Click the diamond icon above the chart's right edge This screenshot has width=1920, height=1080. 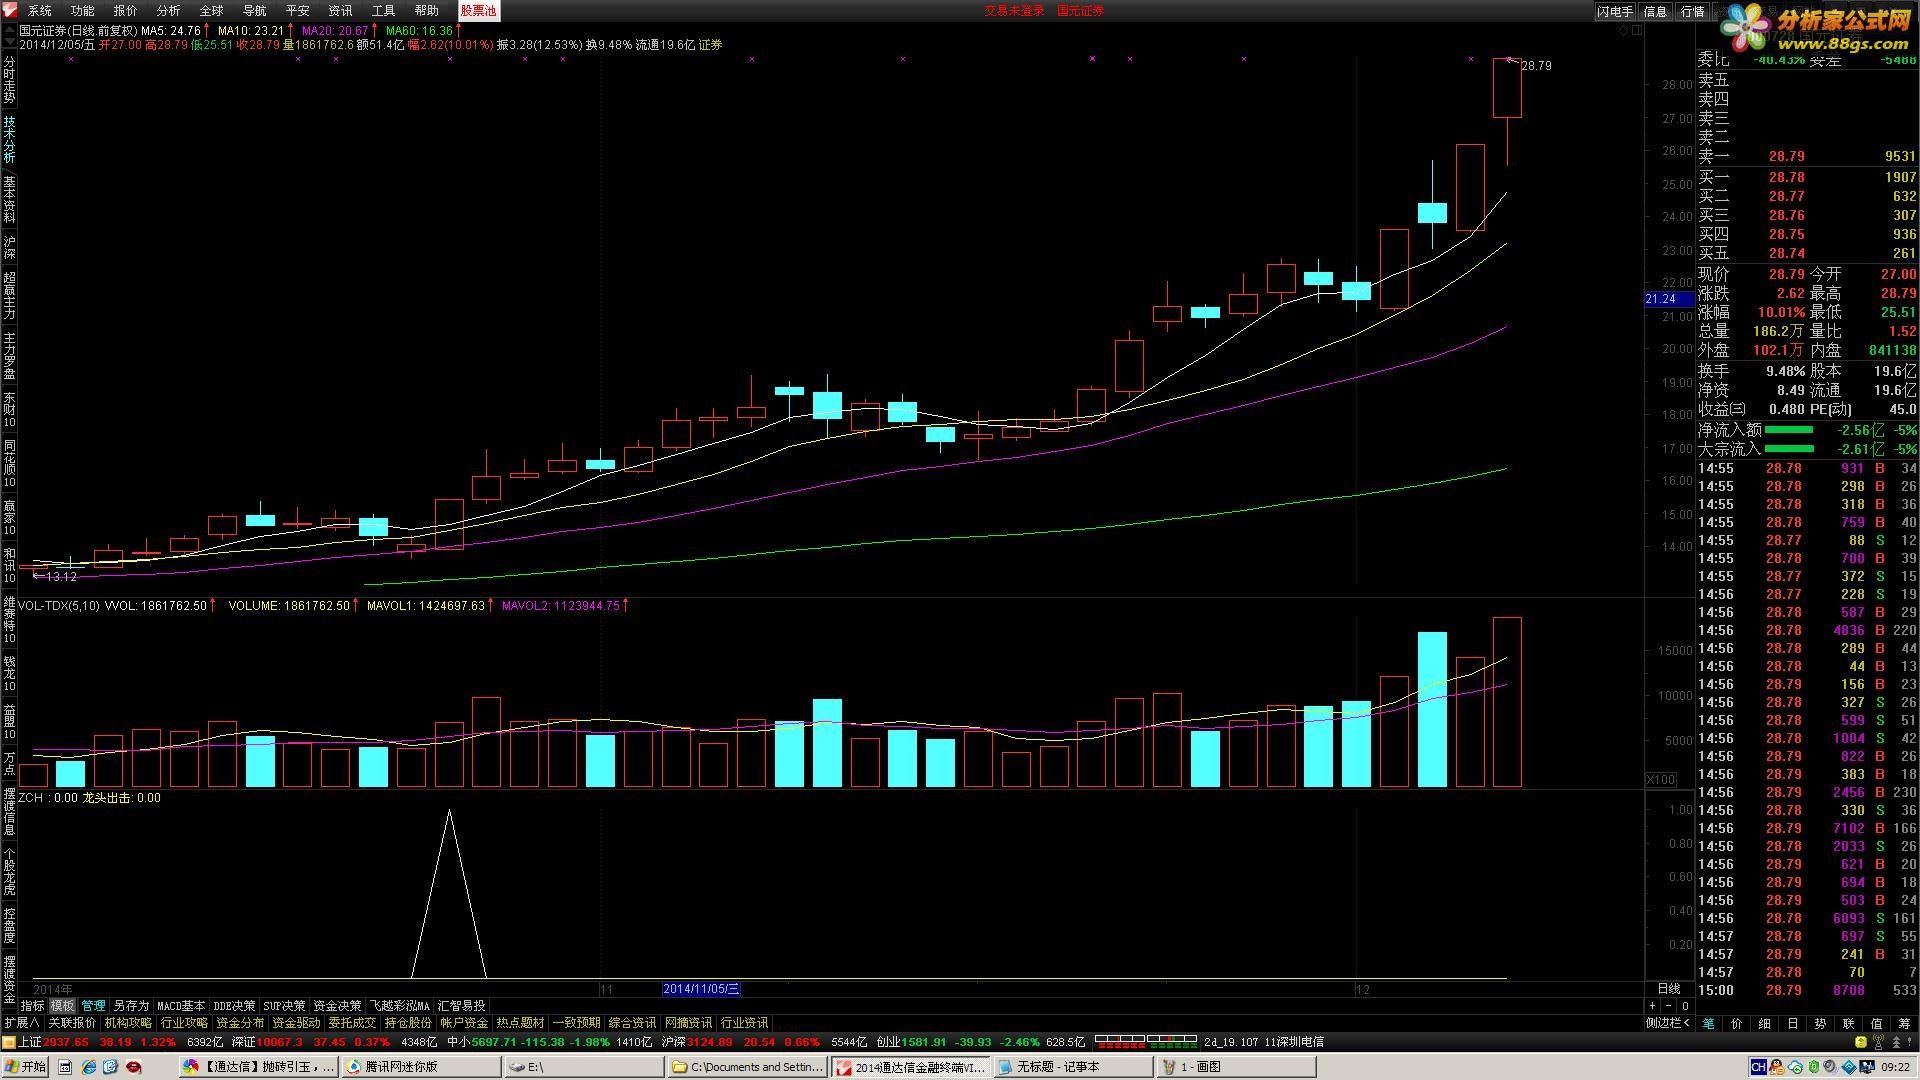click(x=1624, y=31)
